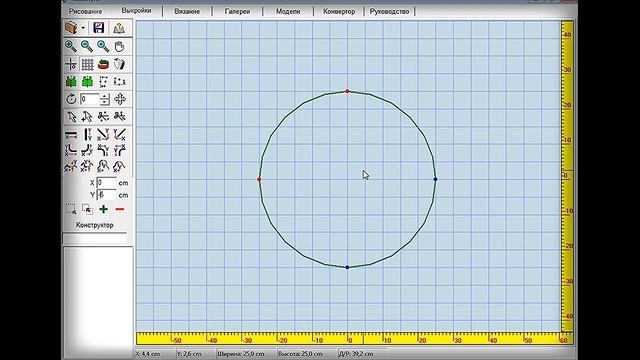Switch to the Выкройки tab
Screen dimensions: 640x360
136,11
